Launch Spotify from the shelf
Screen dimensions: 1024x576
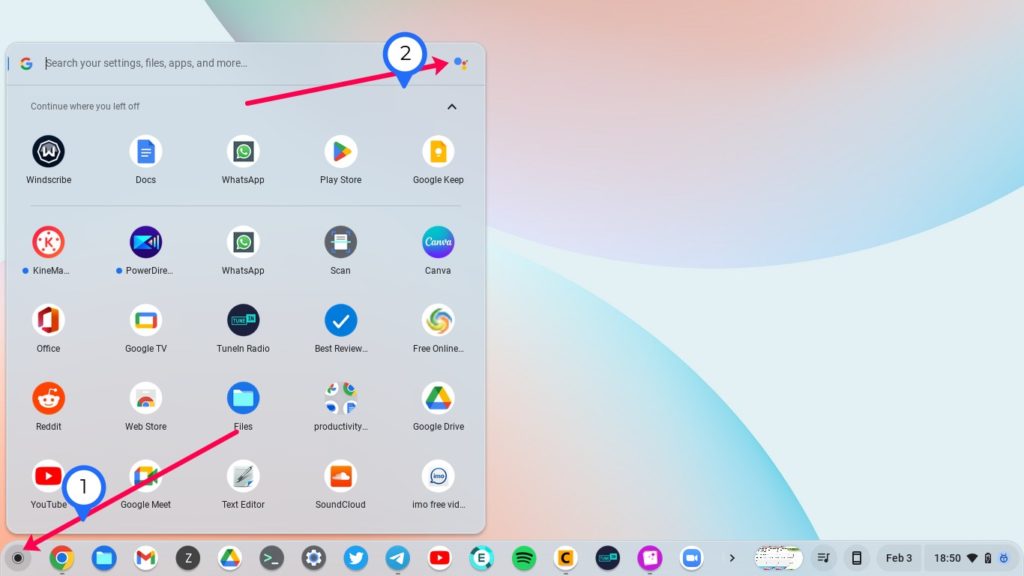tap(524, 558)
